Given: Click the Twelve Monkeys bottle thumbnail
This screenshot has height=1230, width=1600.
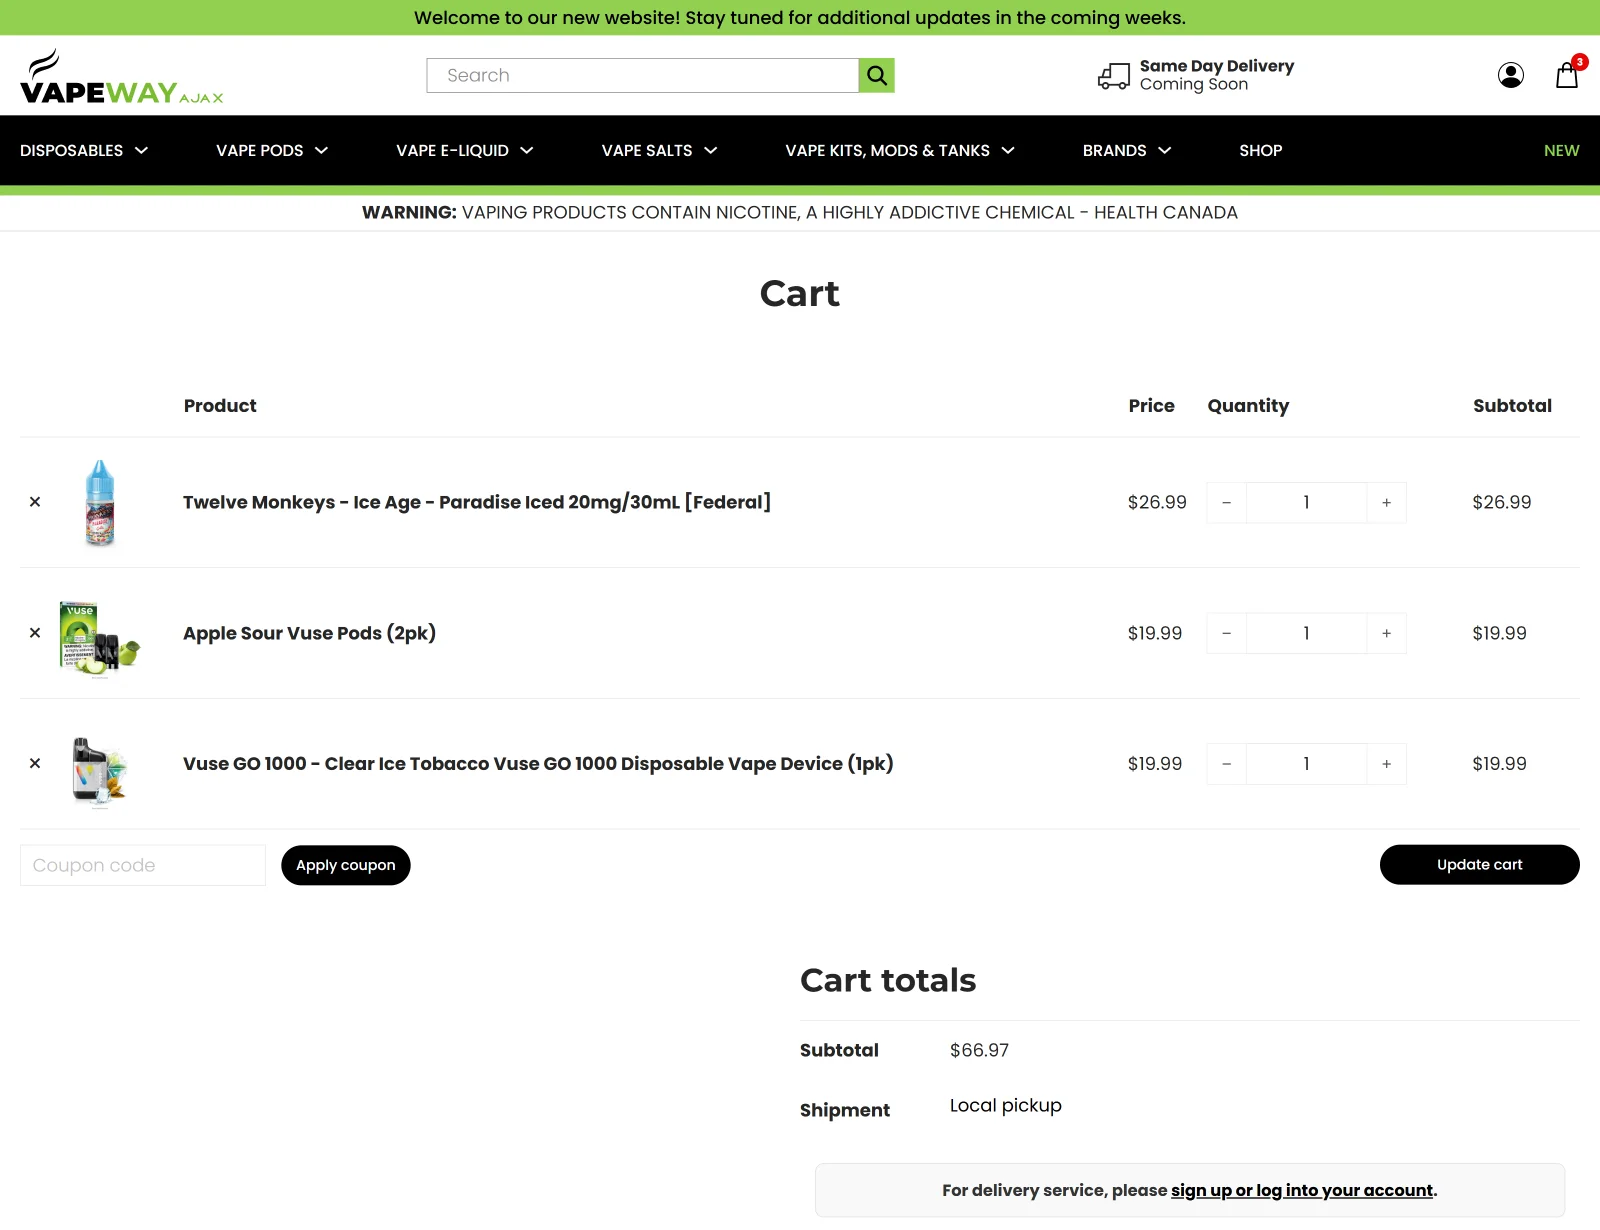Looking at the screenshot, I should [100, 502].
